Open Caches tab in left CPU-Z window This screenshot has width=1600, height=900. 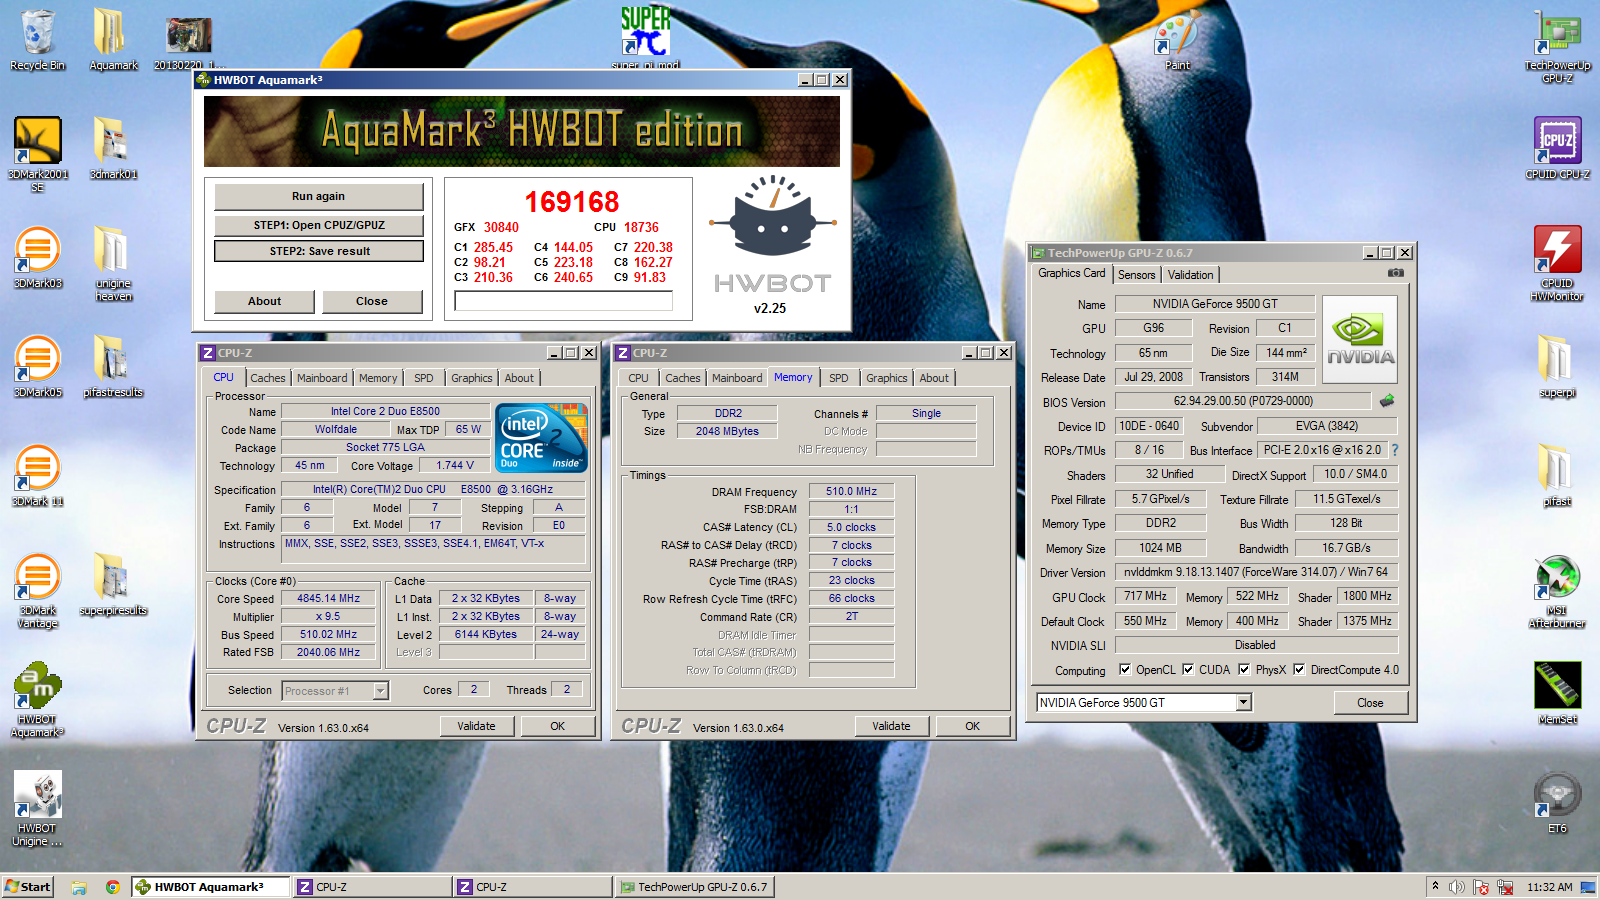point(268,378)
